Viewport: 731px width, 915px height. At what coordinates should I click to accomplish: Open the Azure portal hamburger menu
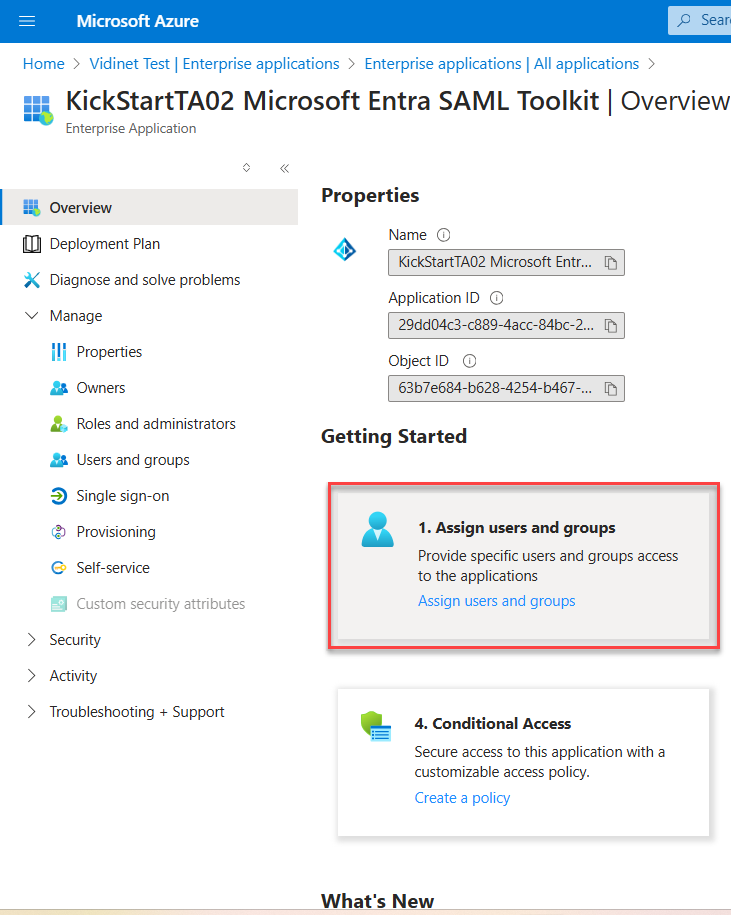pyautogui.click(x=27, y=21)
